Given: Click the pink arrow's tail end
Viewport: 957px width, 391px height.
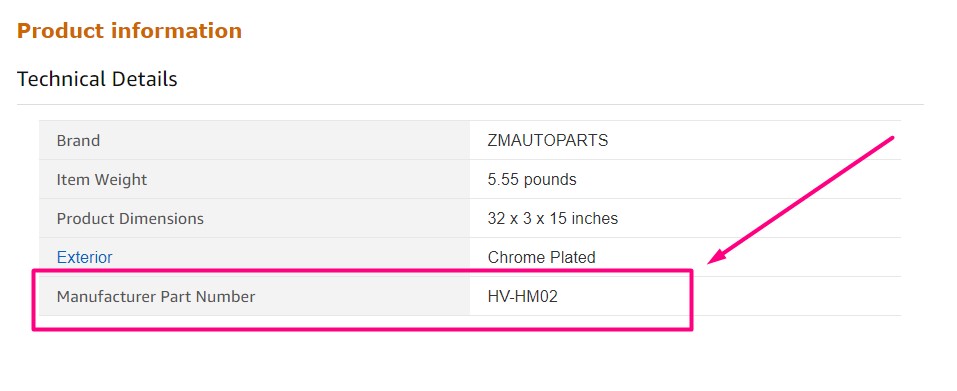Looking at the screenshot, I should (x=890, y=139).
